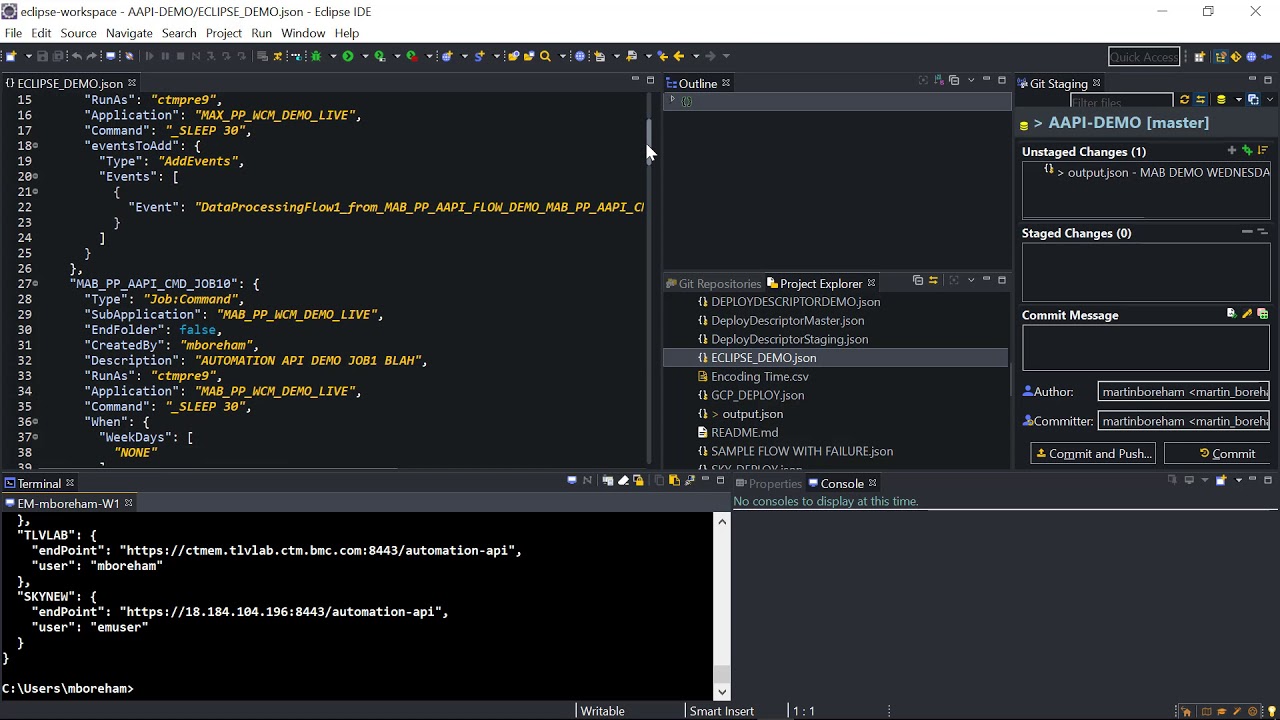Viewport: 1280px width, 720px height.
Task: Select GCP_DEPLOY.json in Project Explorer
Action: coord(757,395)
